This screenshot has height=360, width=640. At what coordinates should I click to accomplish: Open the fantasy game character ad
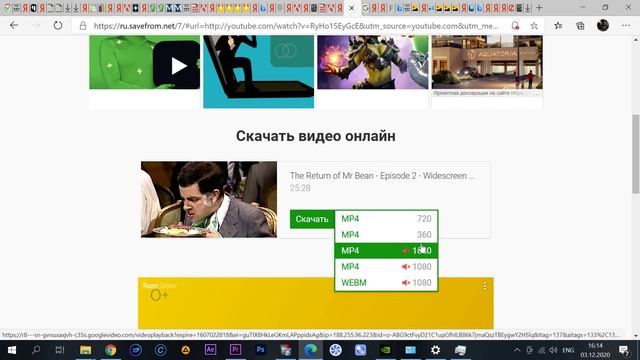[x=373, y=62]
